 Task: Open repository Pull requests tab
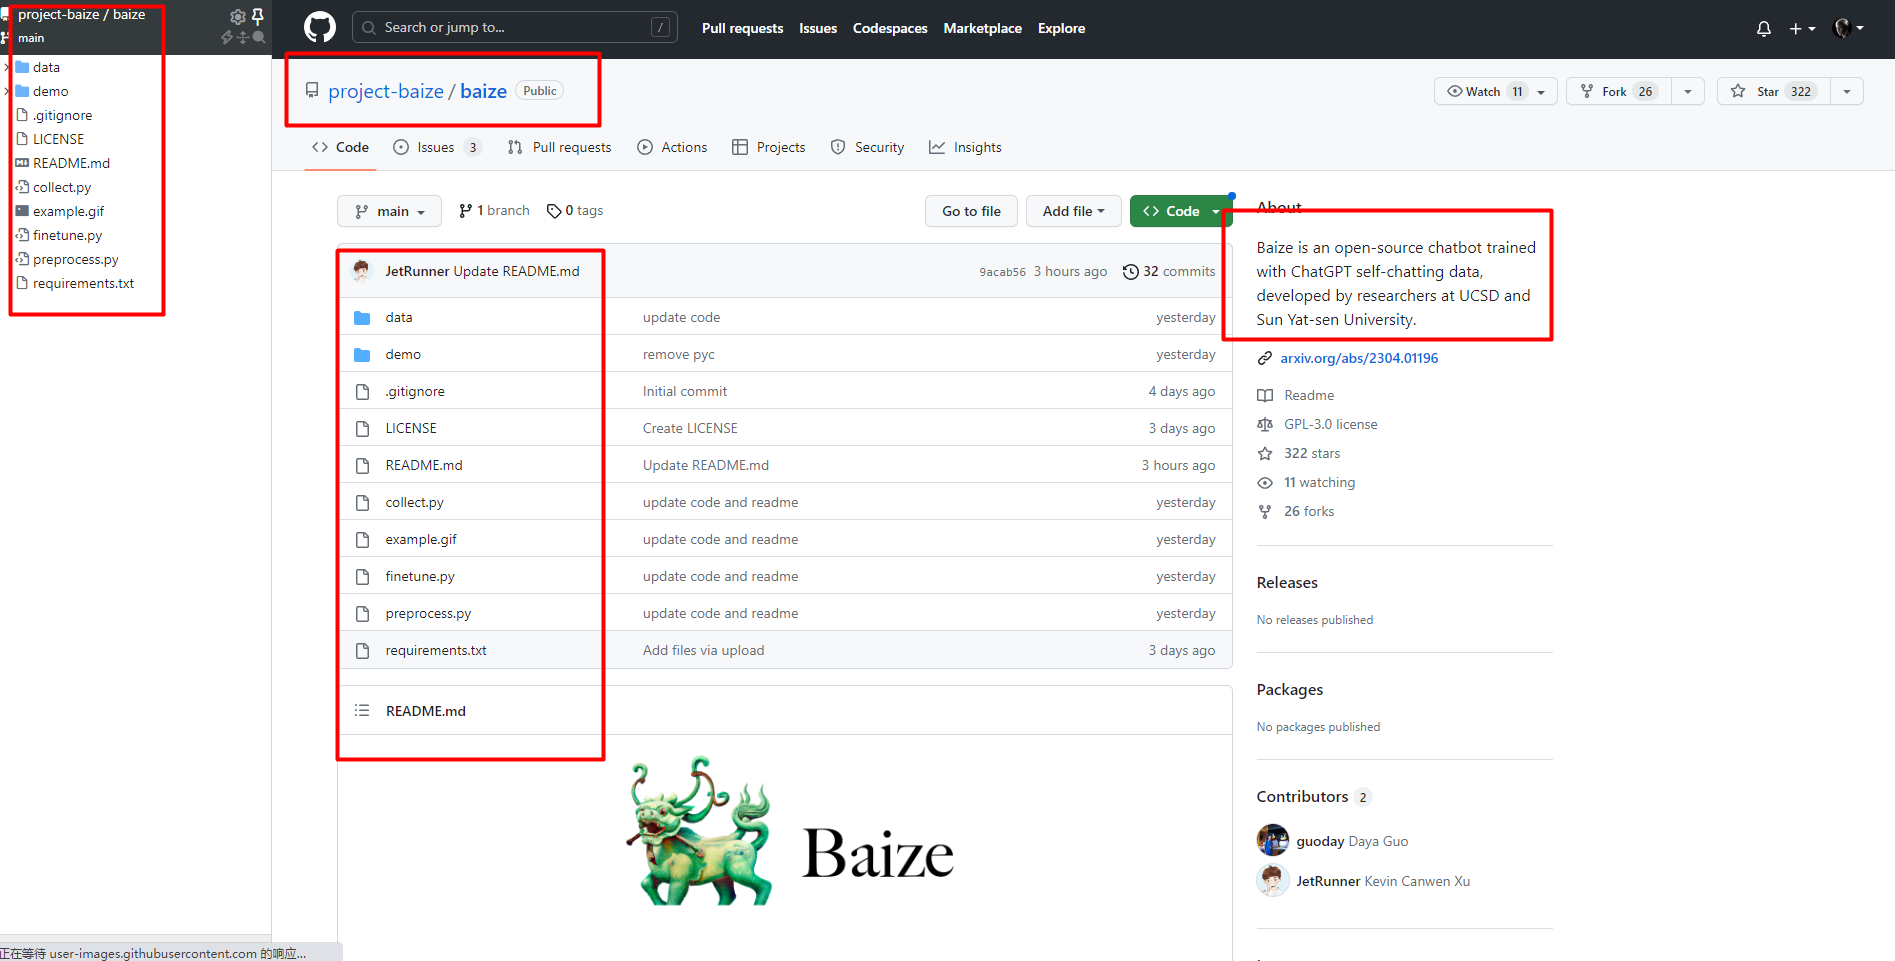[x=559, y=147]
